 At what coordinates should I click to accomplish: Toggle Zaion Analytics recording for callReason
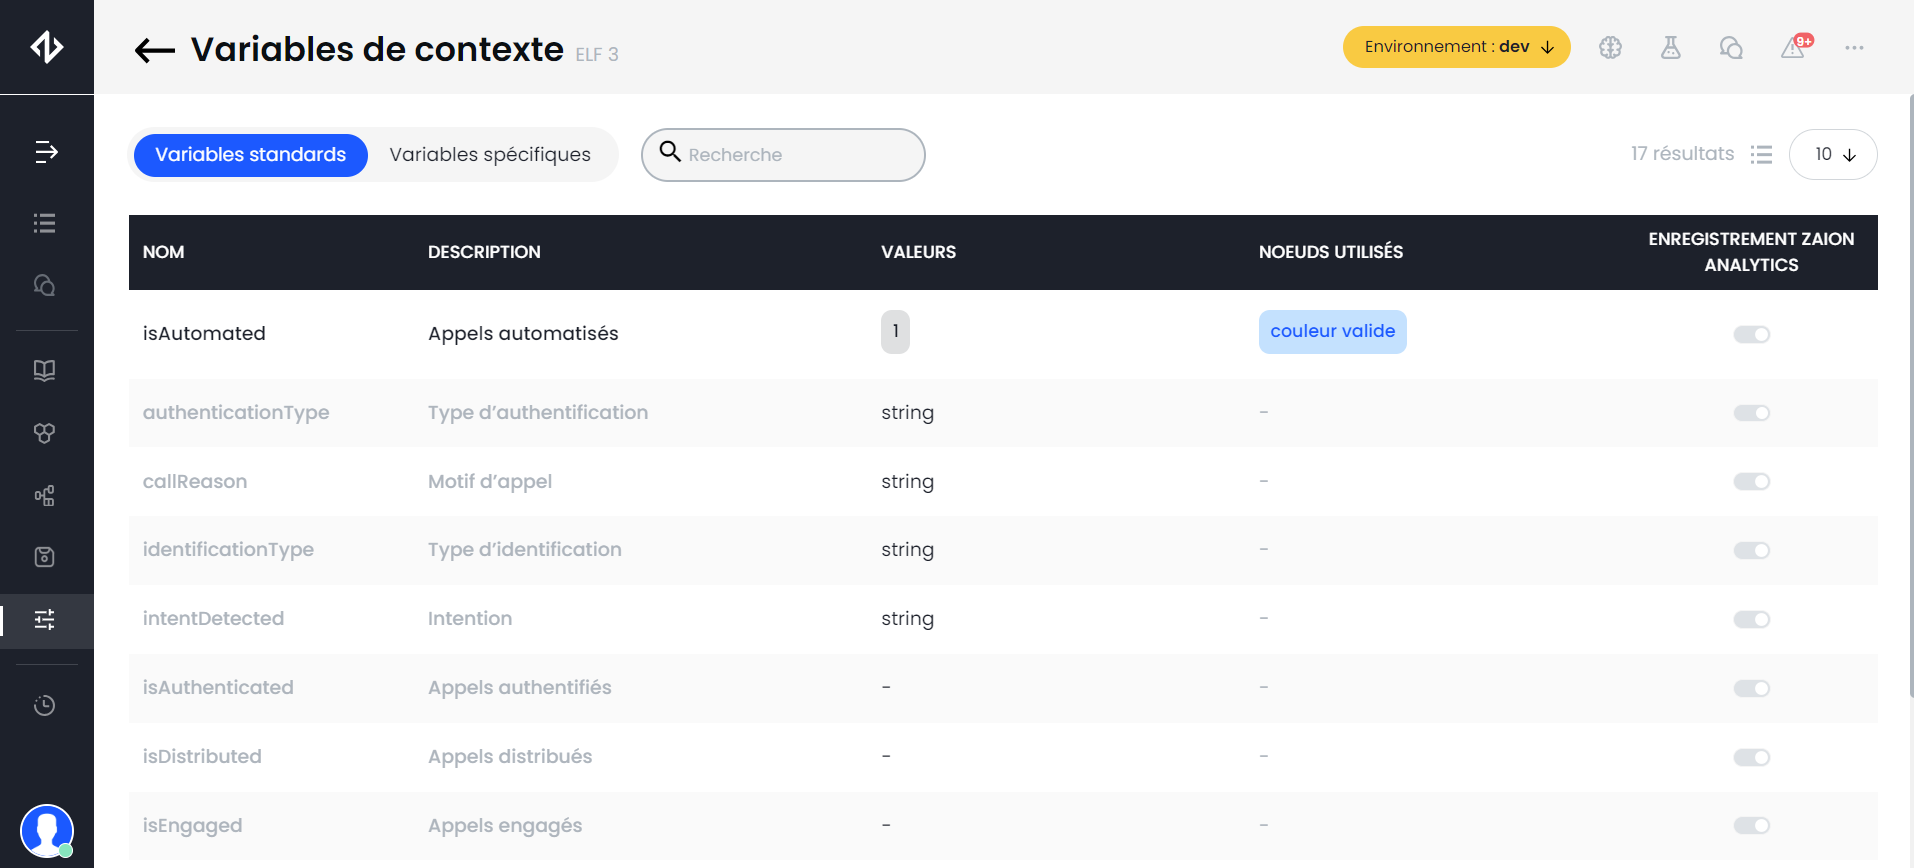pyautogui.click(x=1751, y=482)
